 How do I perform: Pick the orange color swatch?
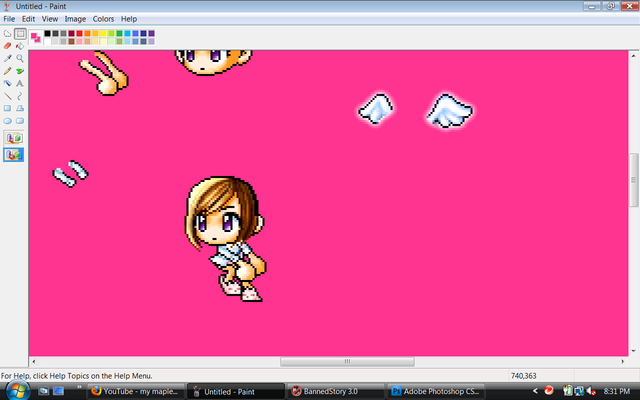coord(87,33)
